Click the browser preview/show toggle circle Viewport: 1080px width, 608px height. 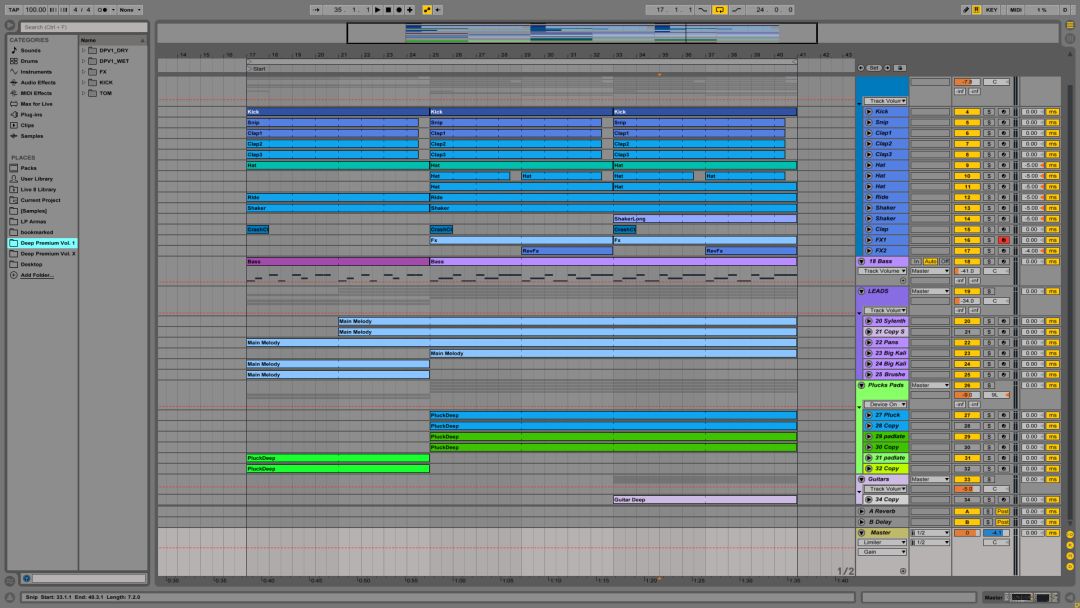[x=10, y=25]
